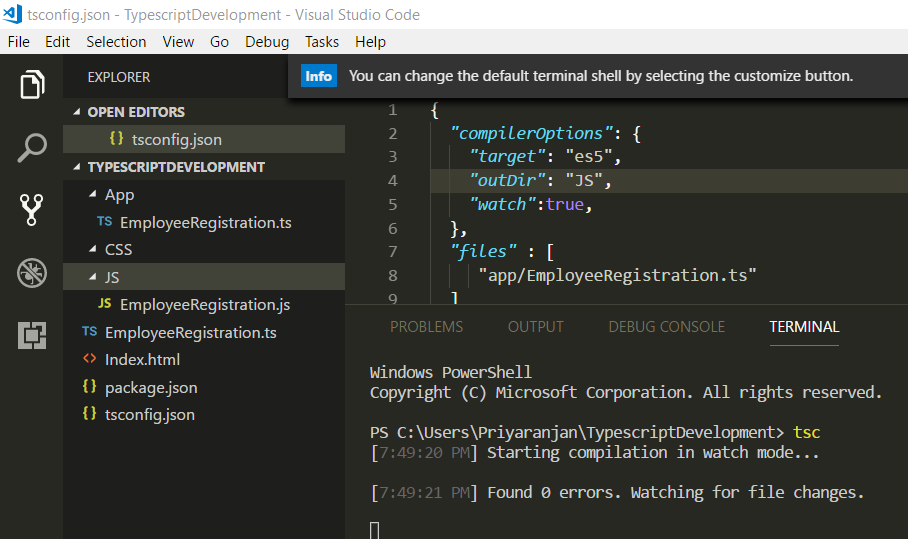Open the Explorer view in activity bar
The width and height of the screenshot is (908, 539).
(x=32, y=85)
